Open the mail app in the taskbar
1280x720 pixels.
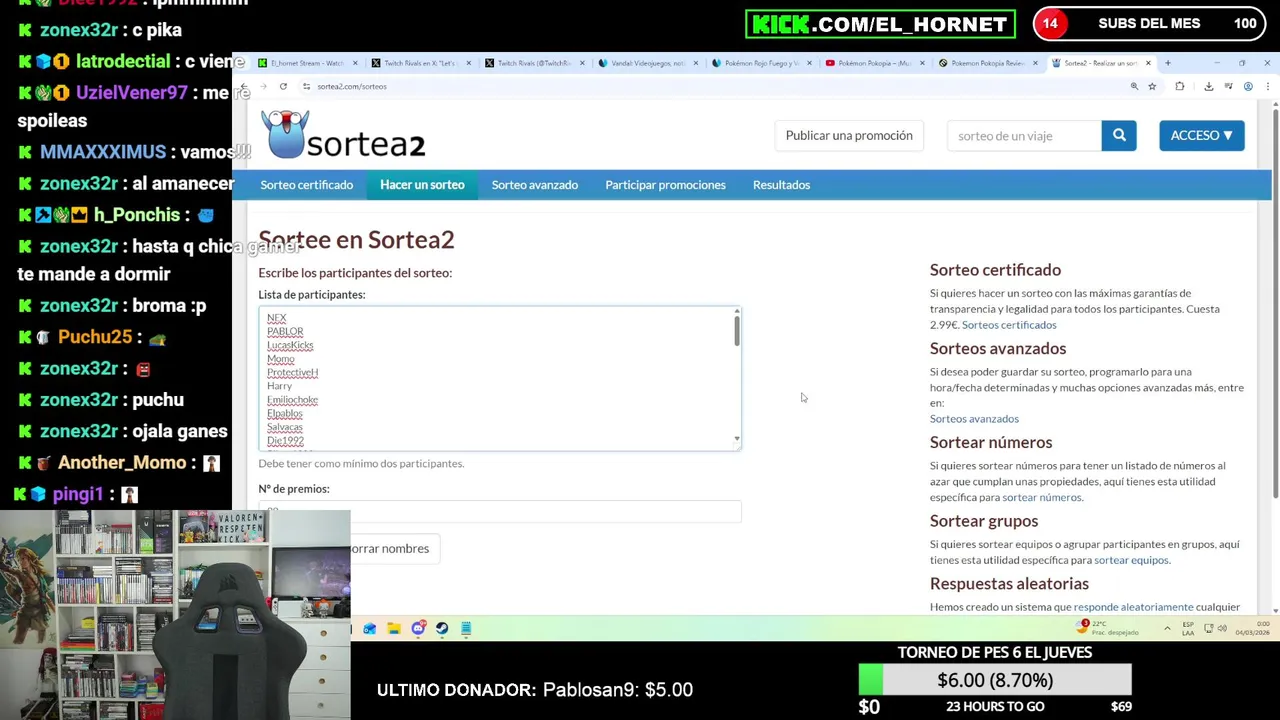coord(370,628)
